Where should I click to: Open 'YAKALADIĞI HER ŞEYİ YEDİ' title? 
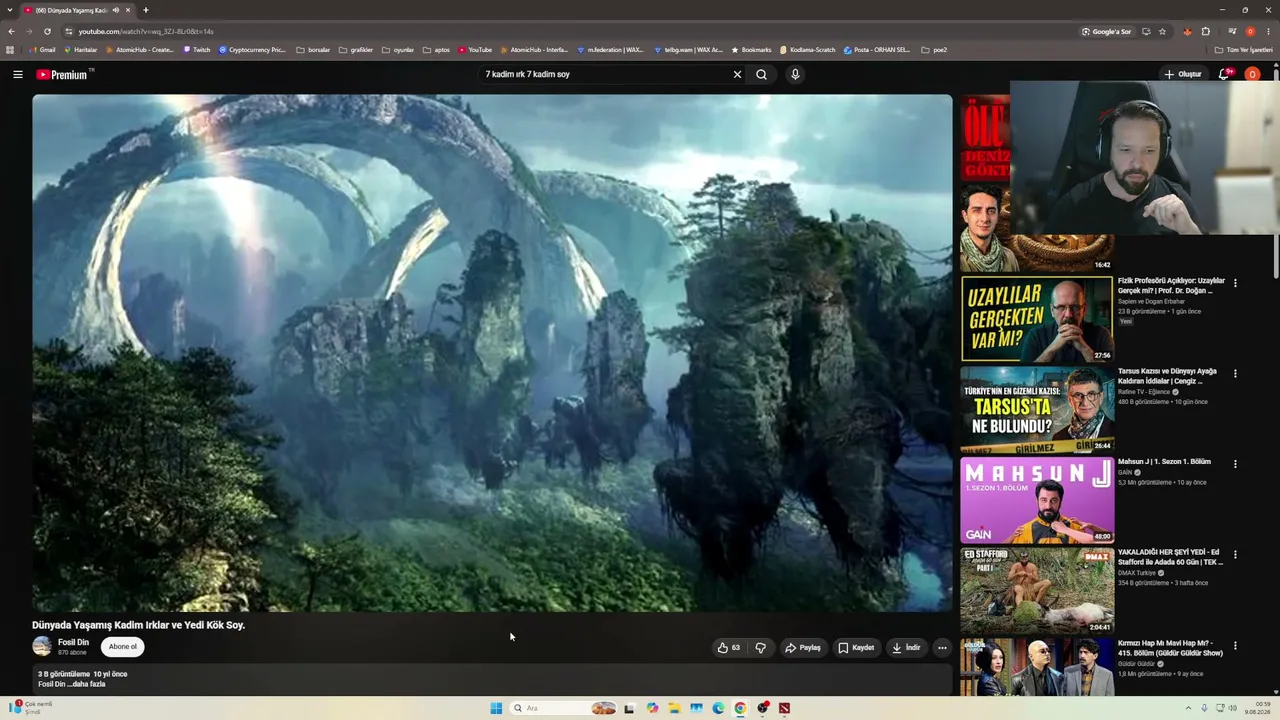click(x=1170, y=556)
